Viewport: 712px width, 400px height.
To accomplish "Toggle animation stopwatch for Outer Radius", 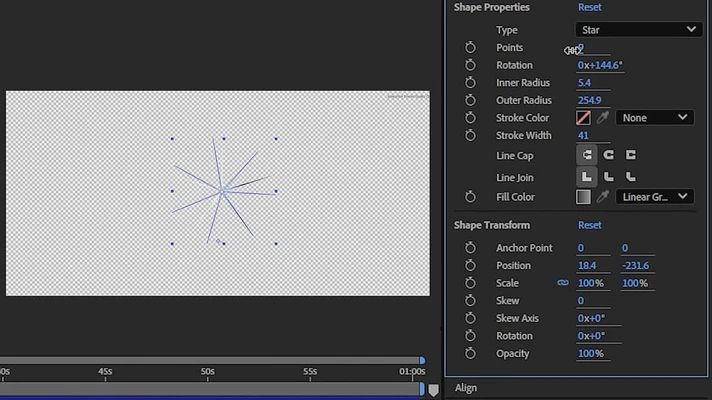I will [470, 100].
